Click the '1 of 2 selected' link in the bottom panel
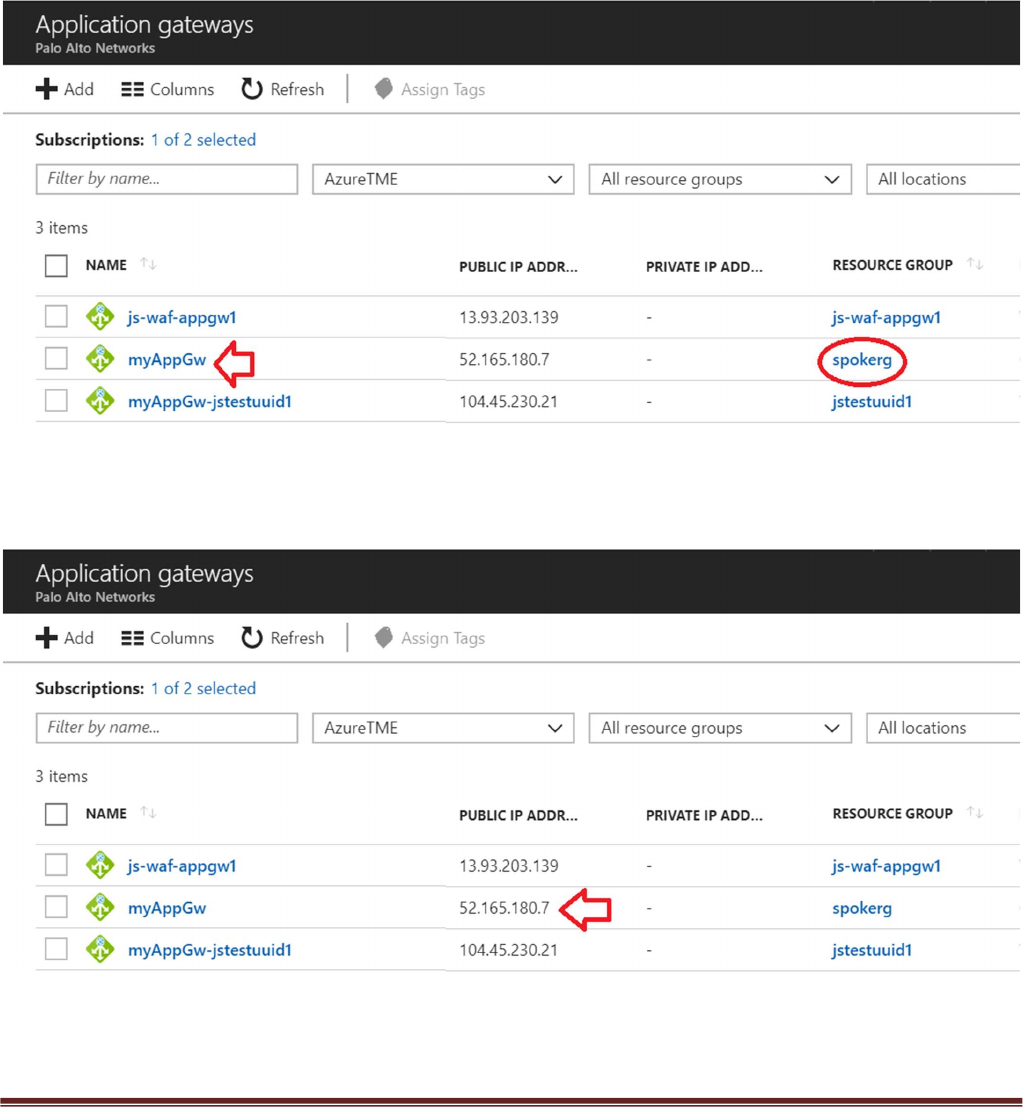This screenshot has width=1023, height=1107. (203, 688)
